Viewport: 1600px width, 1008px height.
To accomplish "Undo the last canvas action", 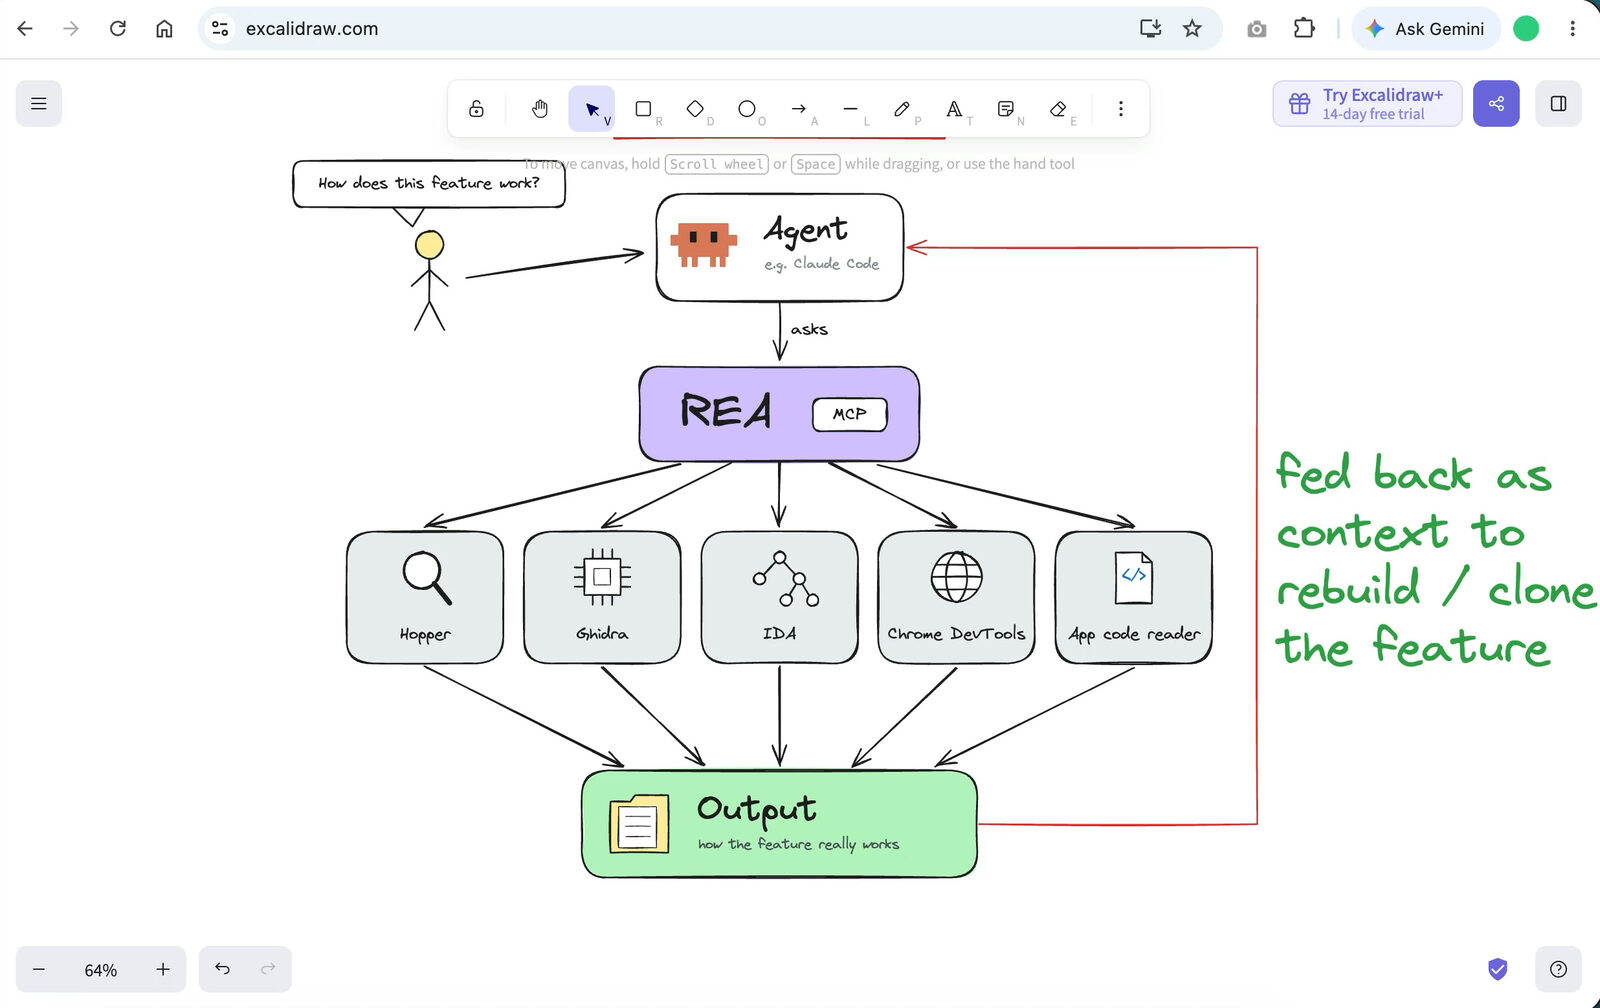I will click(222, 969).
